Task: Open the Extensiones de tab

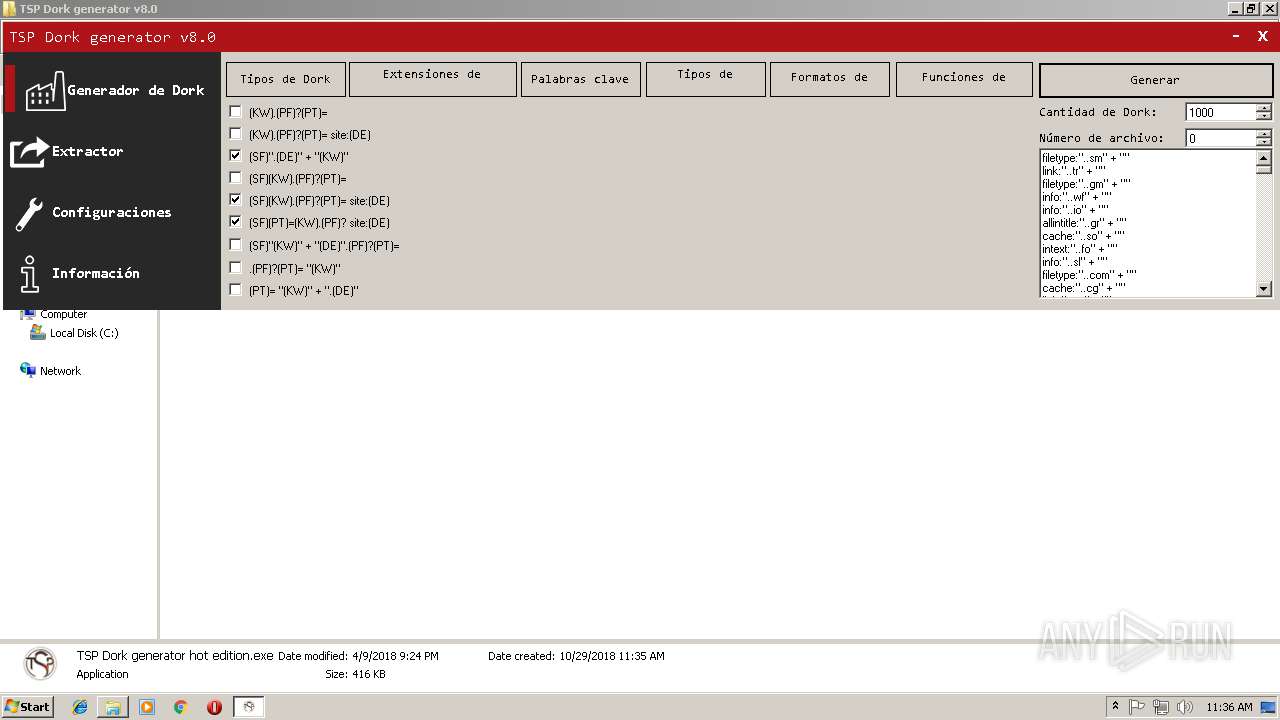Action: click(432, 79)
